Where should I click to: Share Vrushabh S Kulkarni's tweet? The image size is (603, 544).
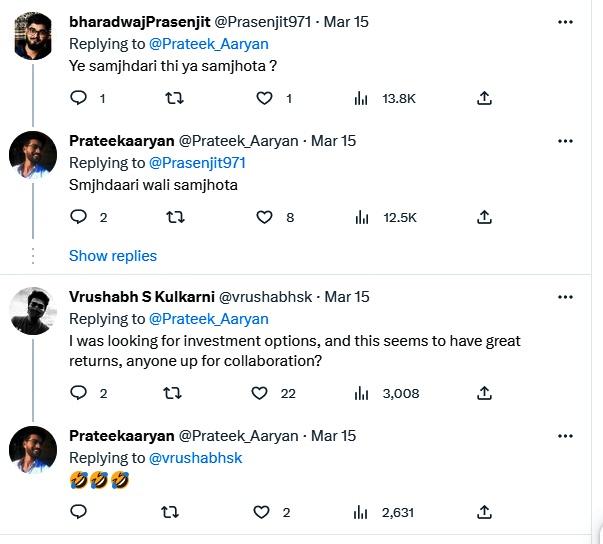(x=484, y=393)
